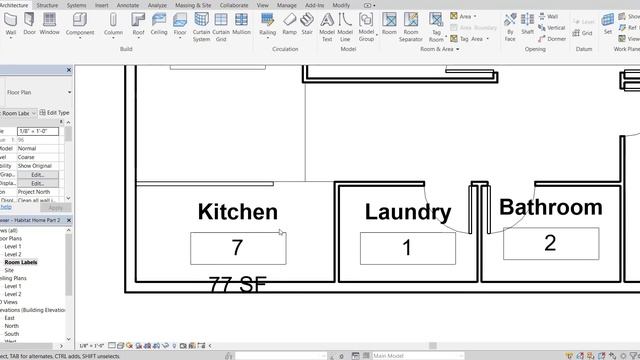Select the Set work plane tool
The image size is (640, 360).
point(608,24)
